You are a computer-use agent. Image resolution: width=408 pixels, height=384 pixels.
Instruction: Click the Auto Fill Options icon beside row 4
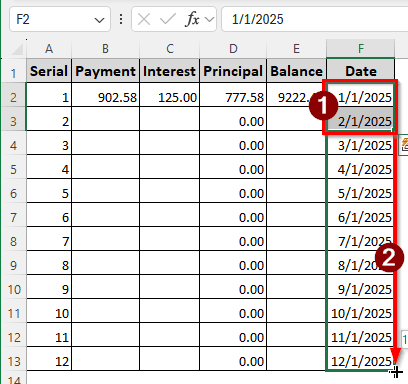(x=404, y=145)
